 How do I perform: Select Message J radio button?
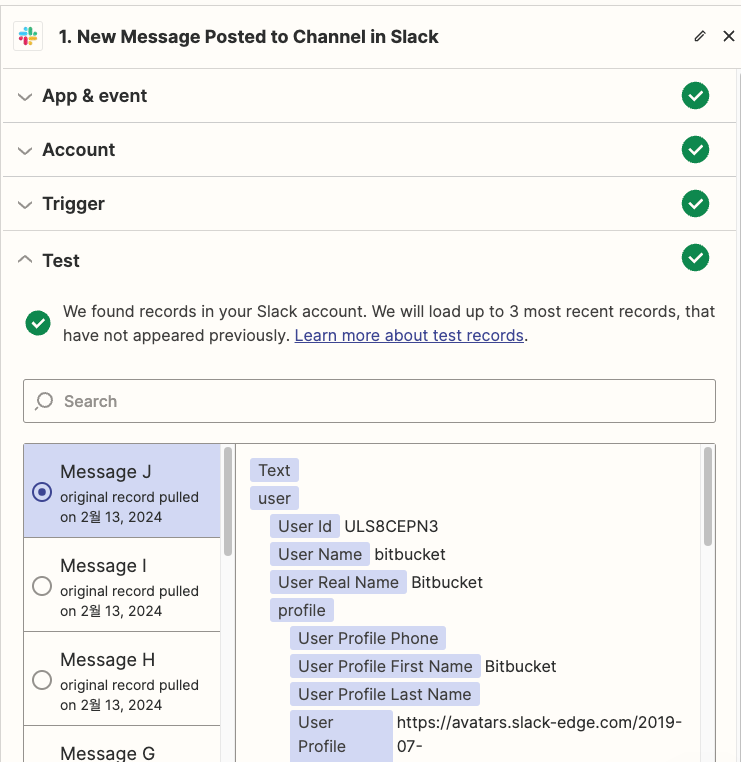pyautogui.click(x=42, y=492)
